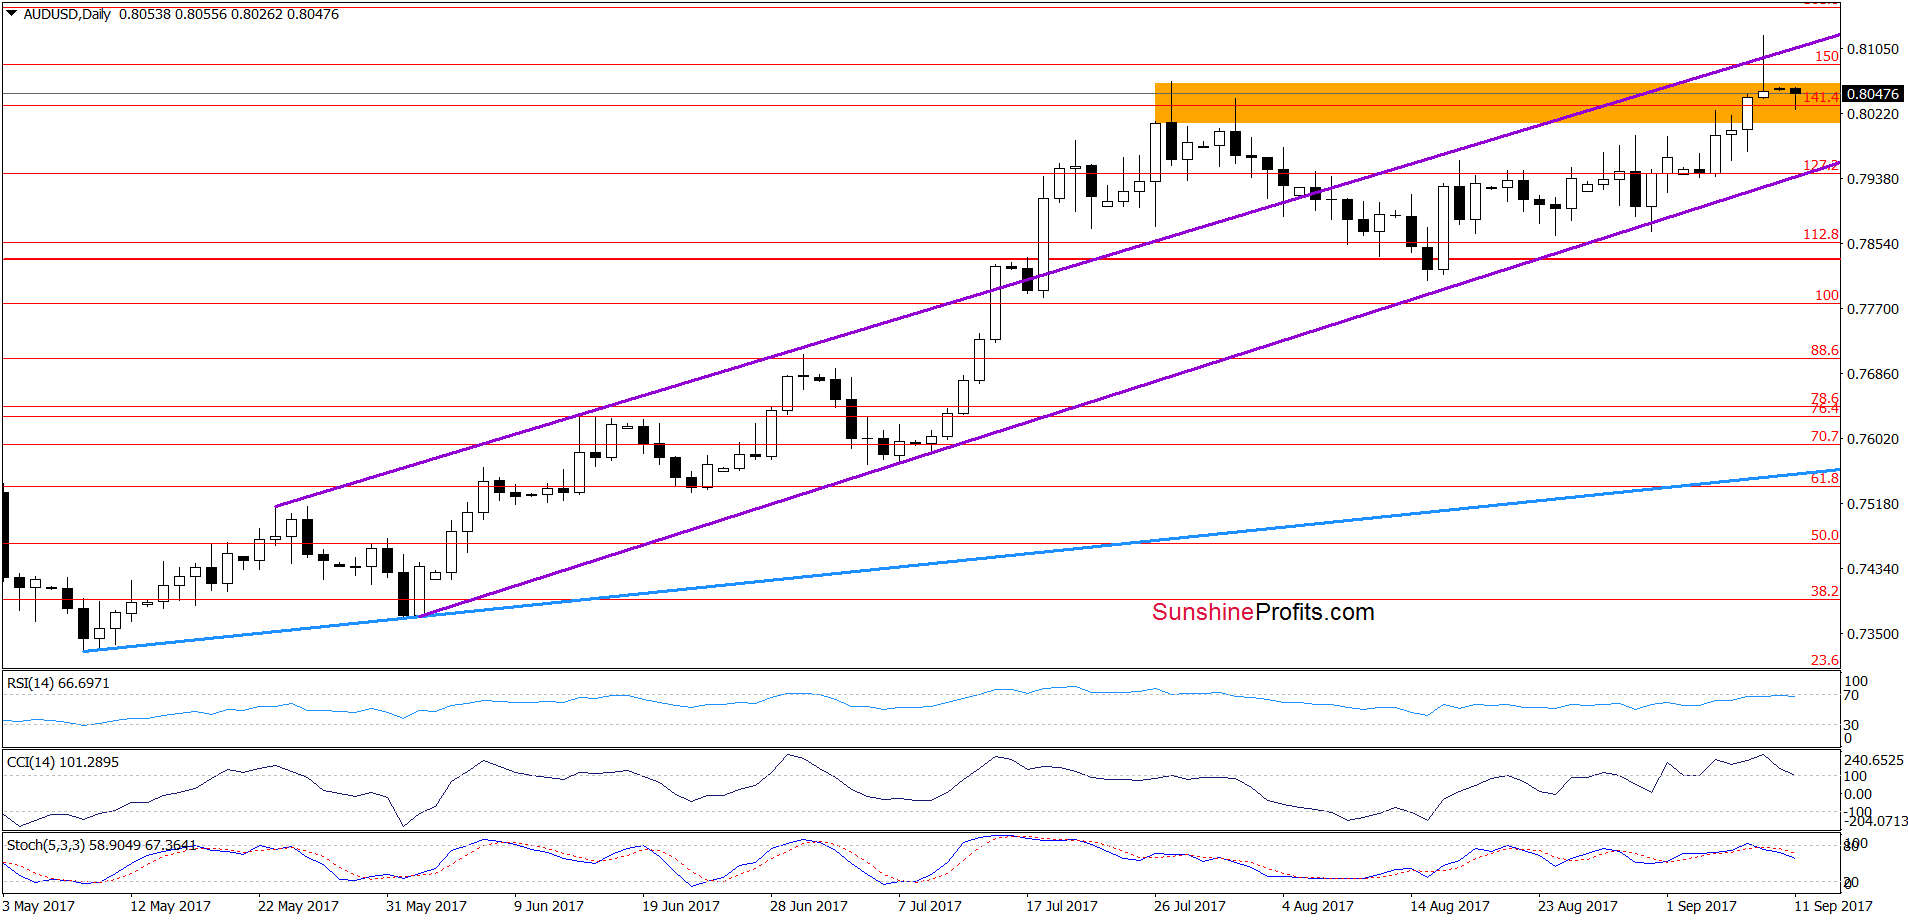Click the 0.76860 price axis value

pos(1873,374)
